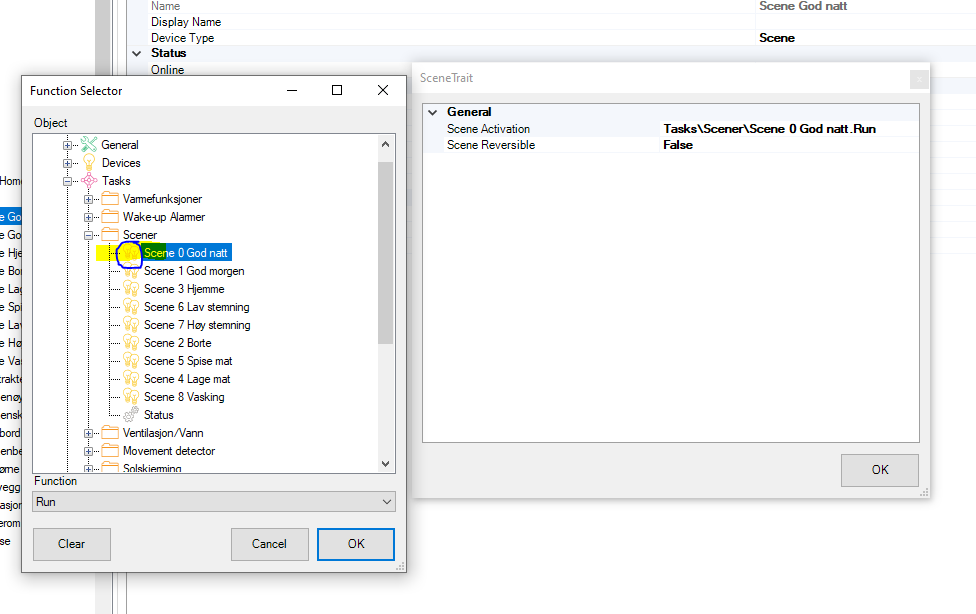Expand the Ventilasjon/Vann folder
The height and width of the screenshot is (614, 976).
(x=89, y=433)
